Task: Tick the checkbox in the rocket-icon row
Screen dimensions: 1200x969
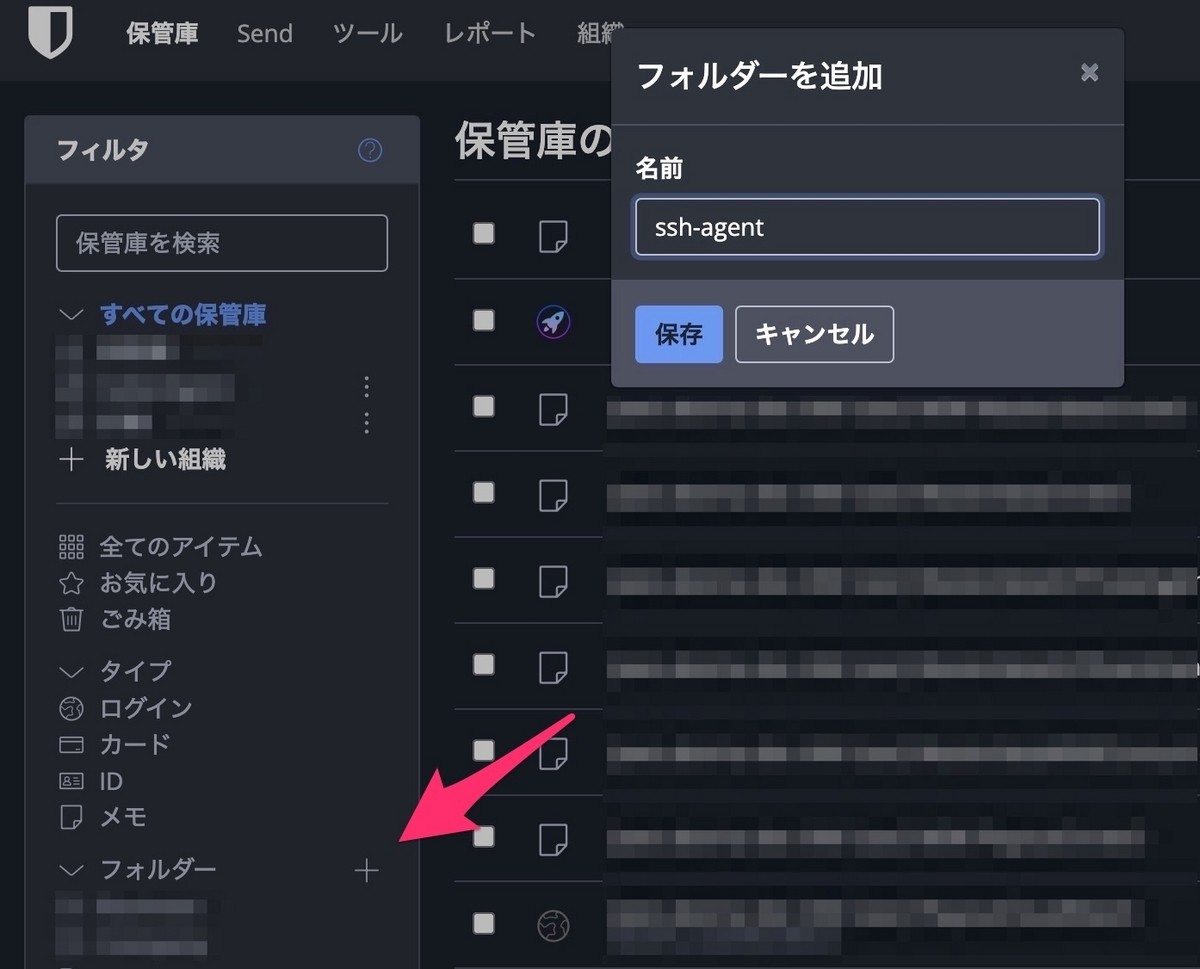Action: [x=484, y=320]
